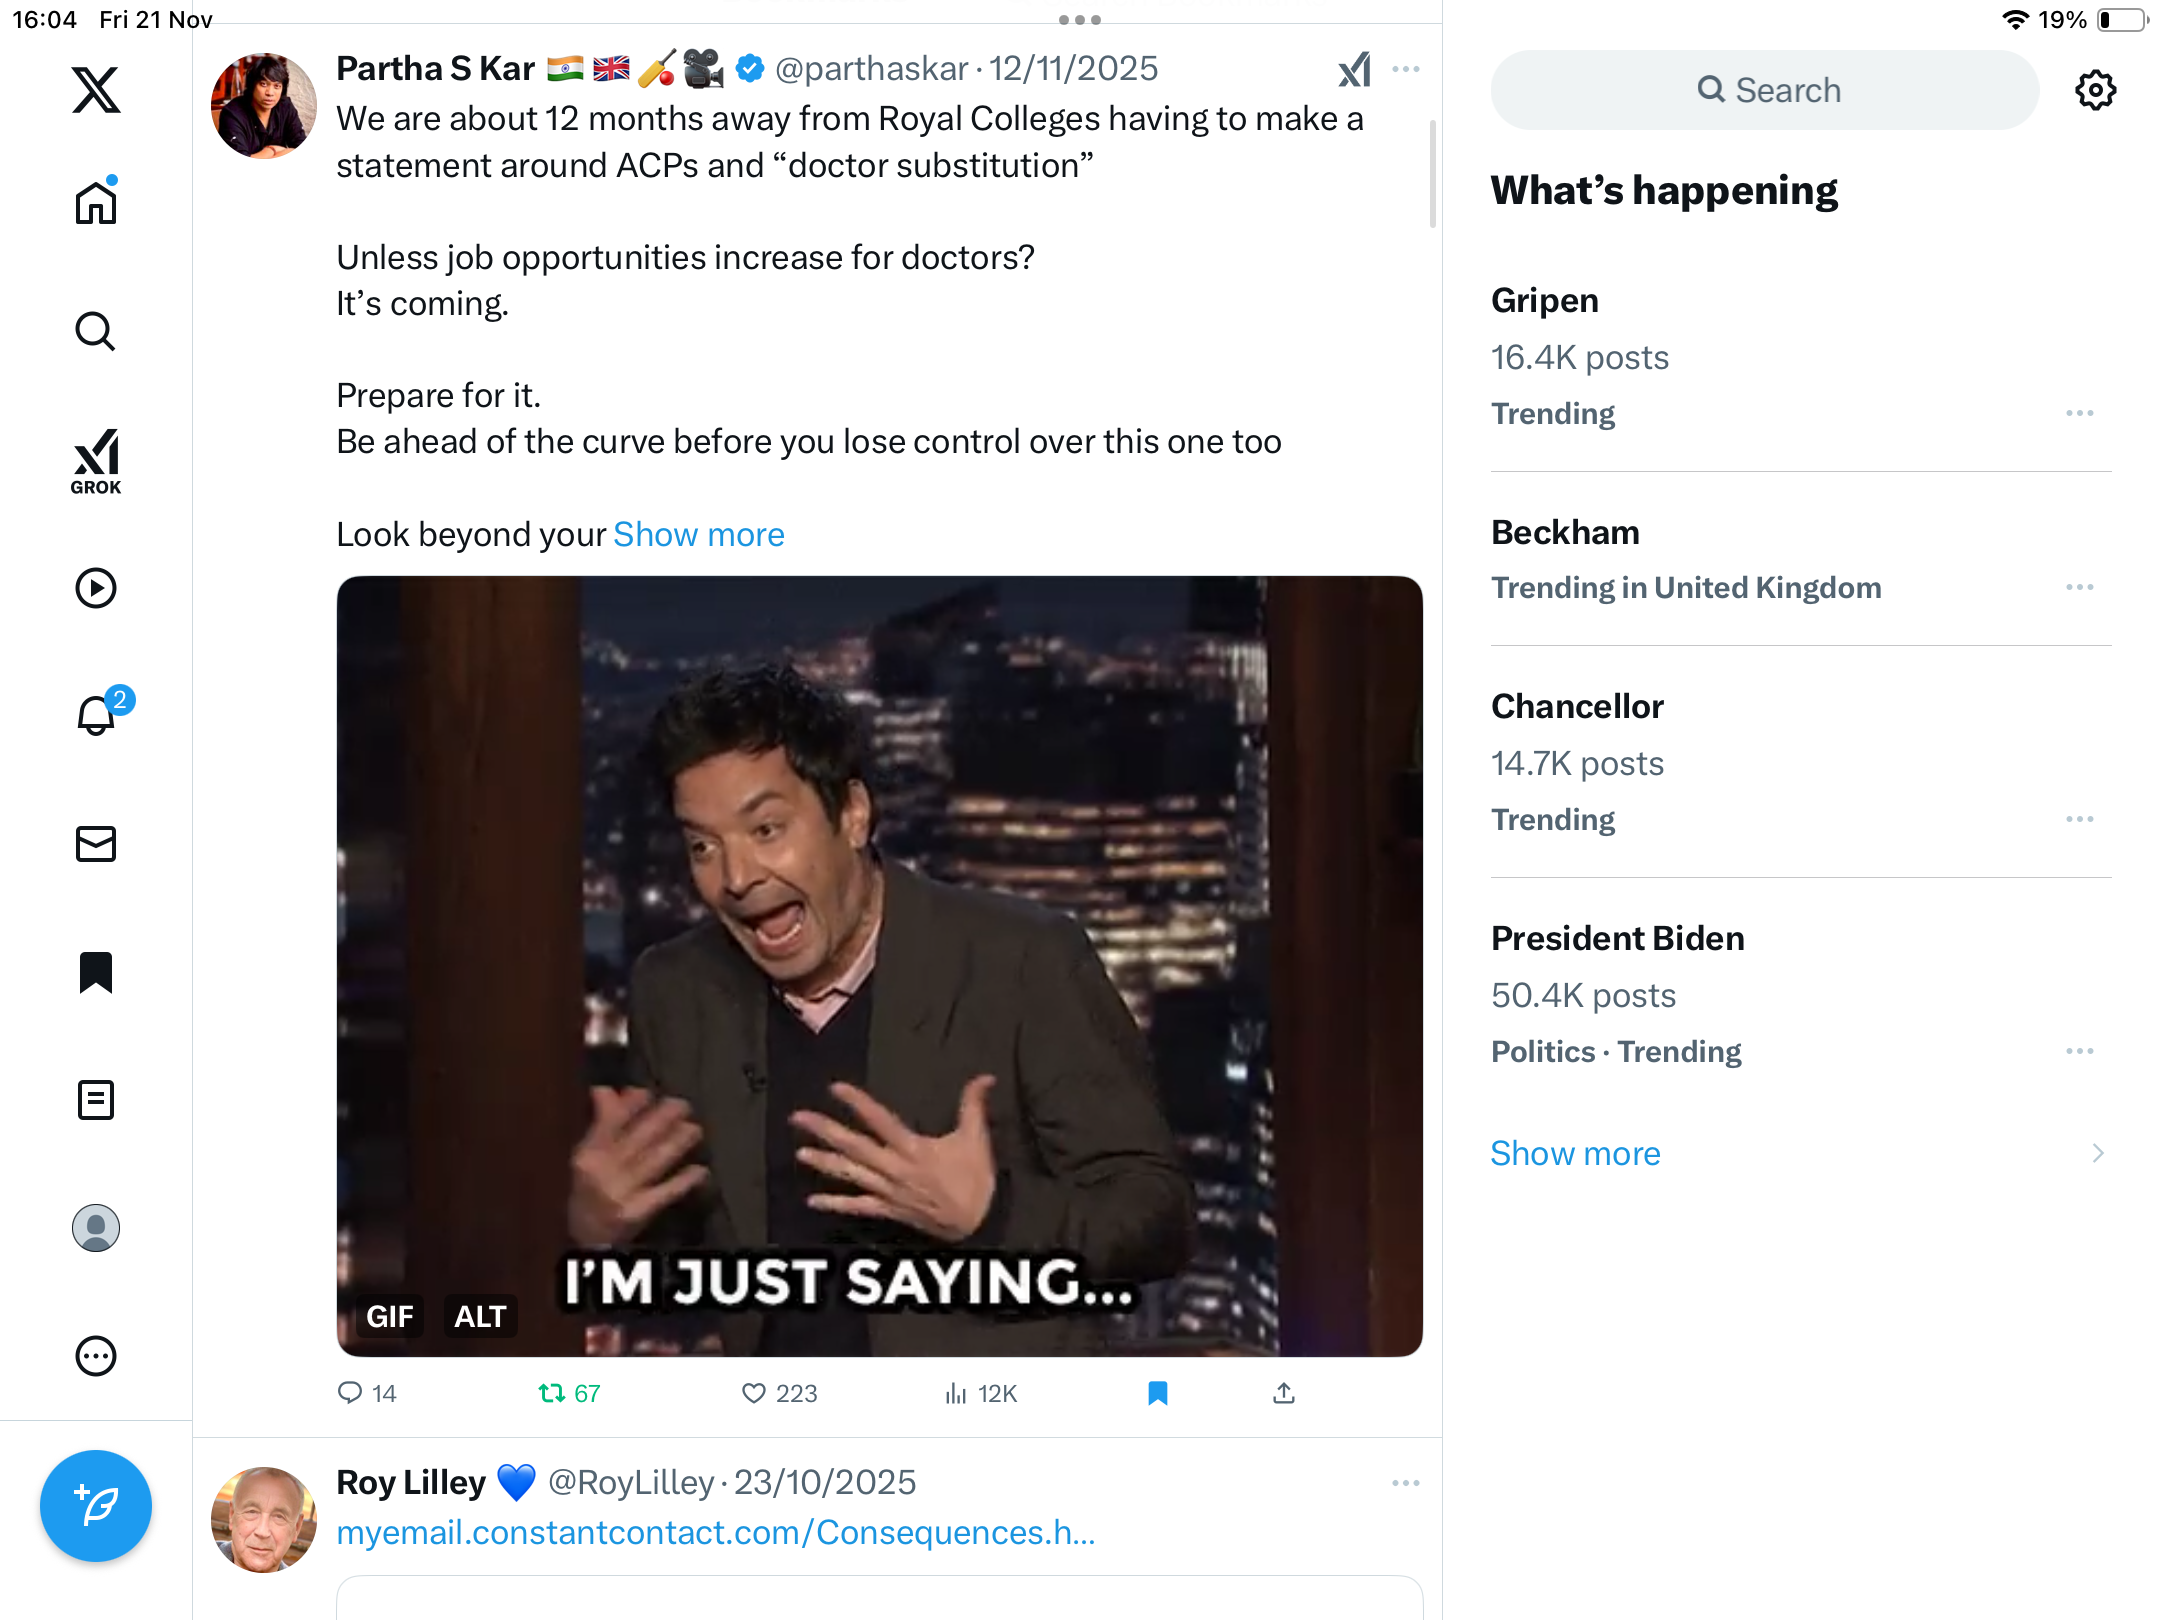Screen dimensions: 2160x1620
Task: Open direct messages envelope
Action: coord(96,844)
